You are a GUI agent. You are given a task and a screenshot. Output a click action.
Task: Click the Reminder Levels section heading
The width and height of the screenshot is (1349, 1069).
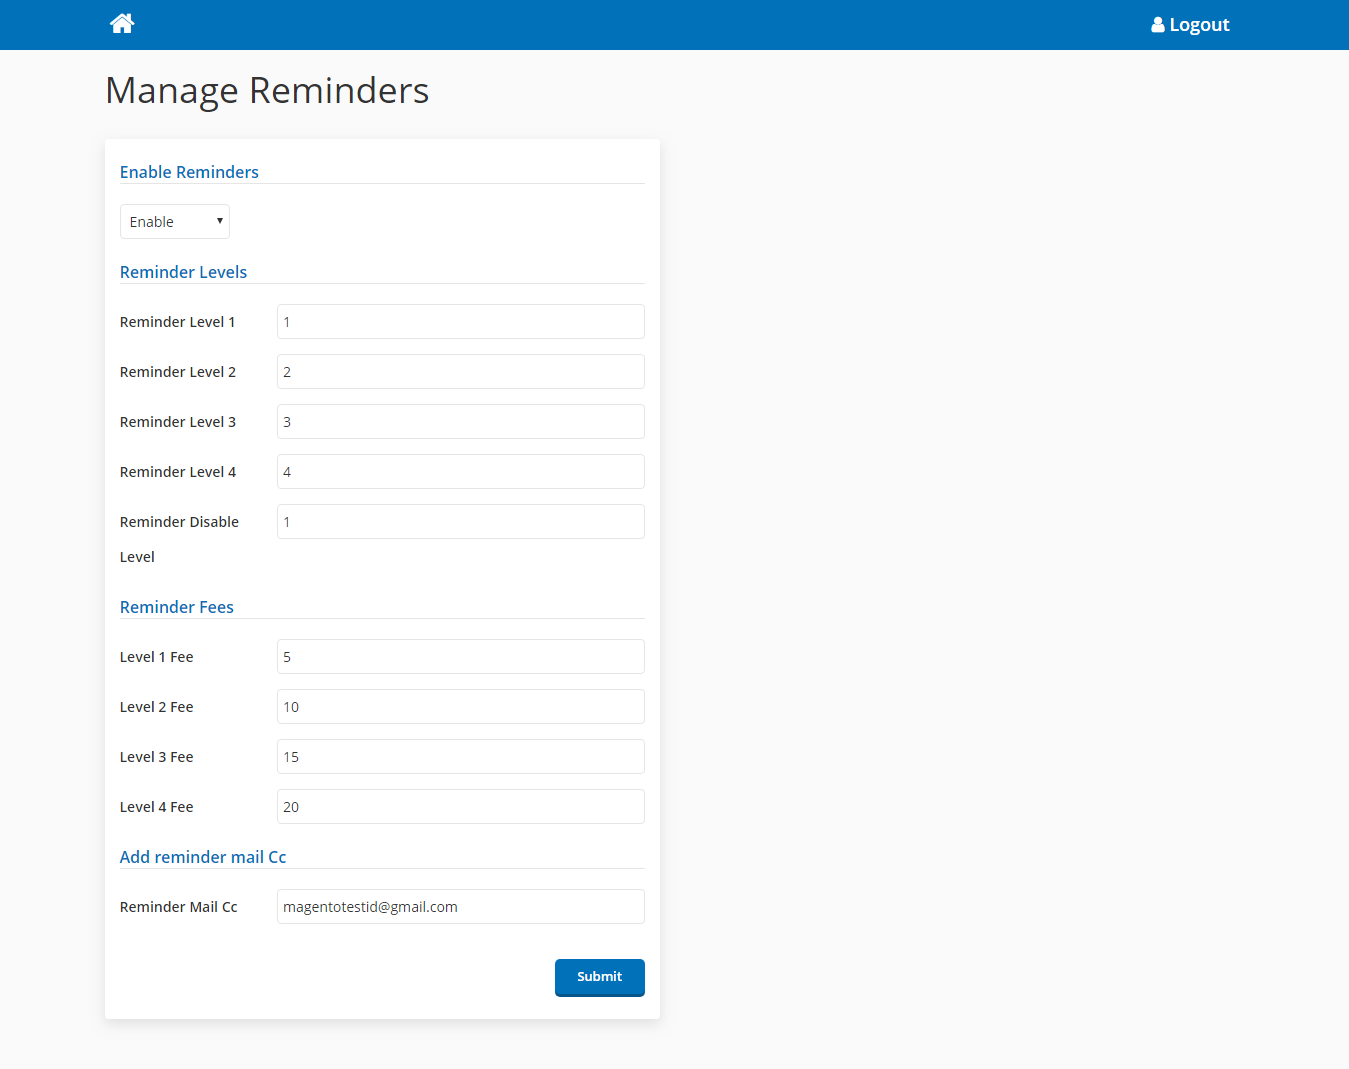pos(183,272)
